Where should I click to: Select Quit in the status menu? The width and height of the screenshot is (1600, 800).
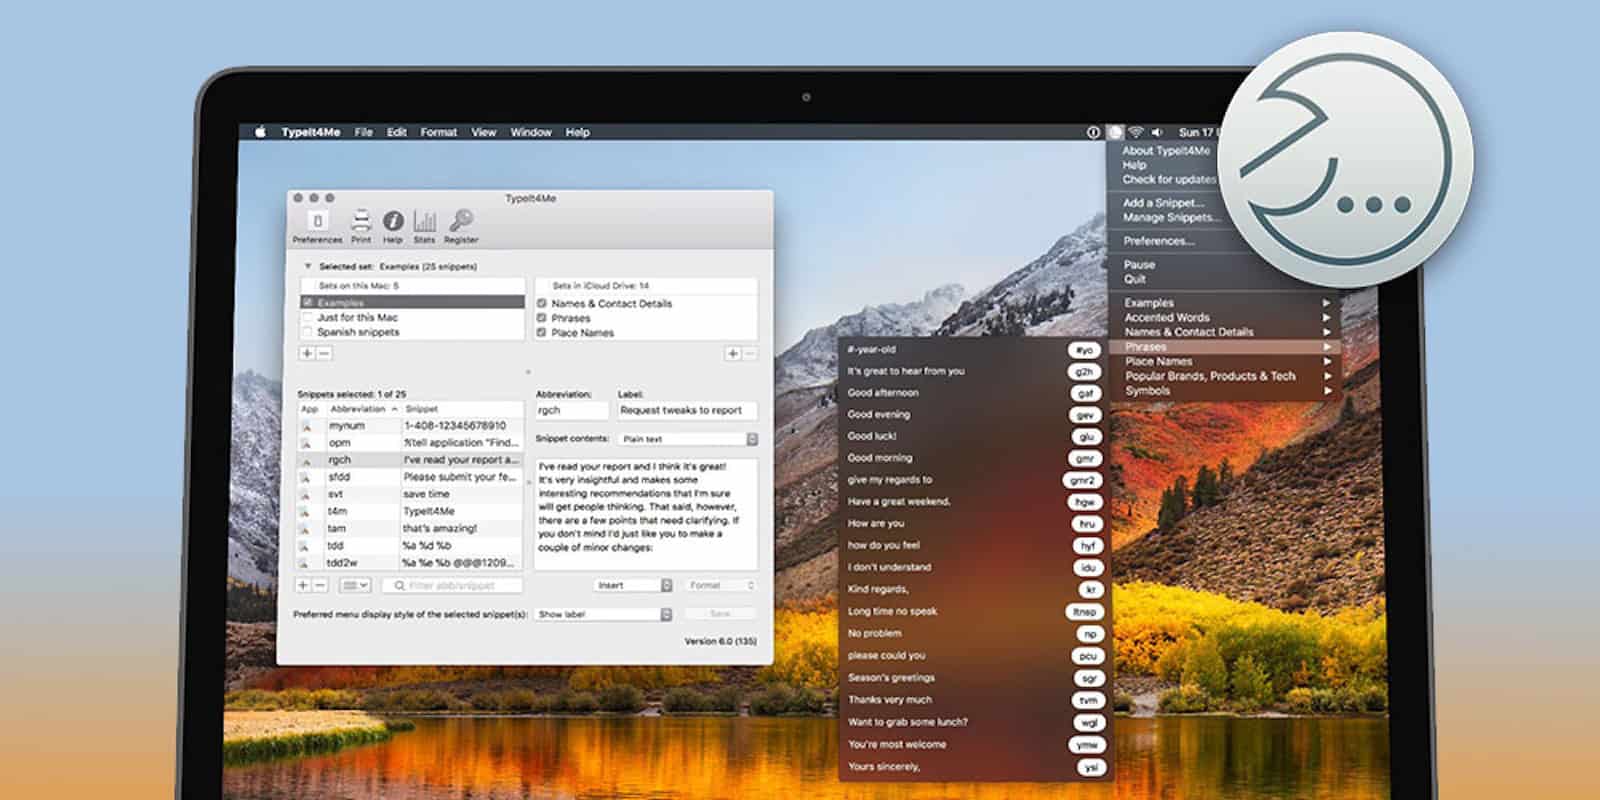coord(1135,279)
